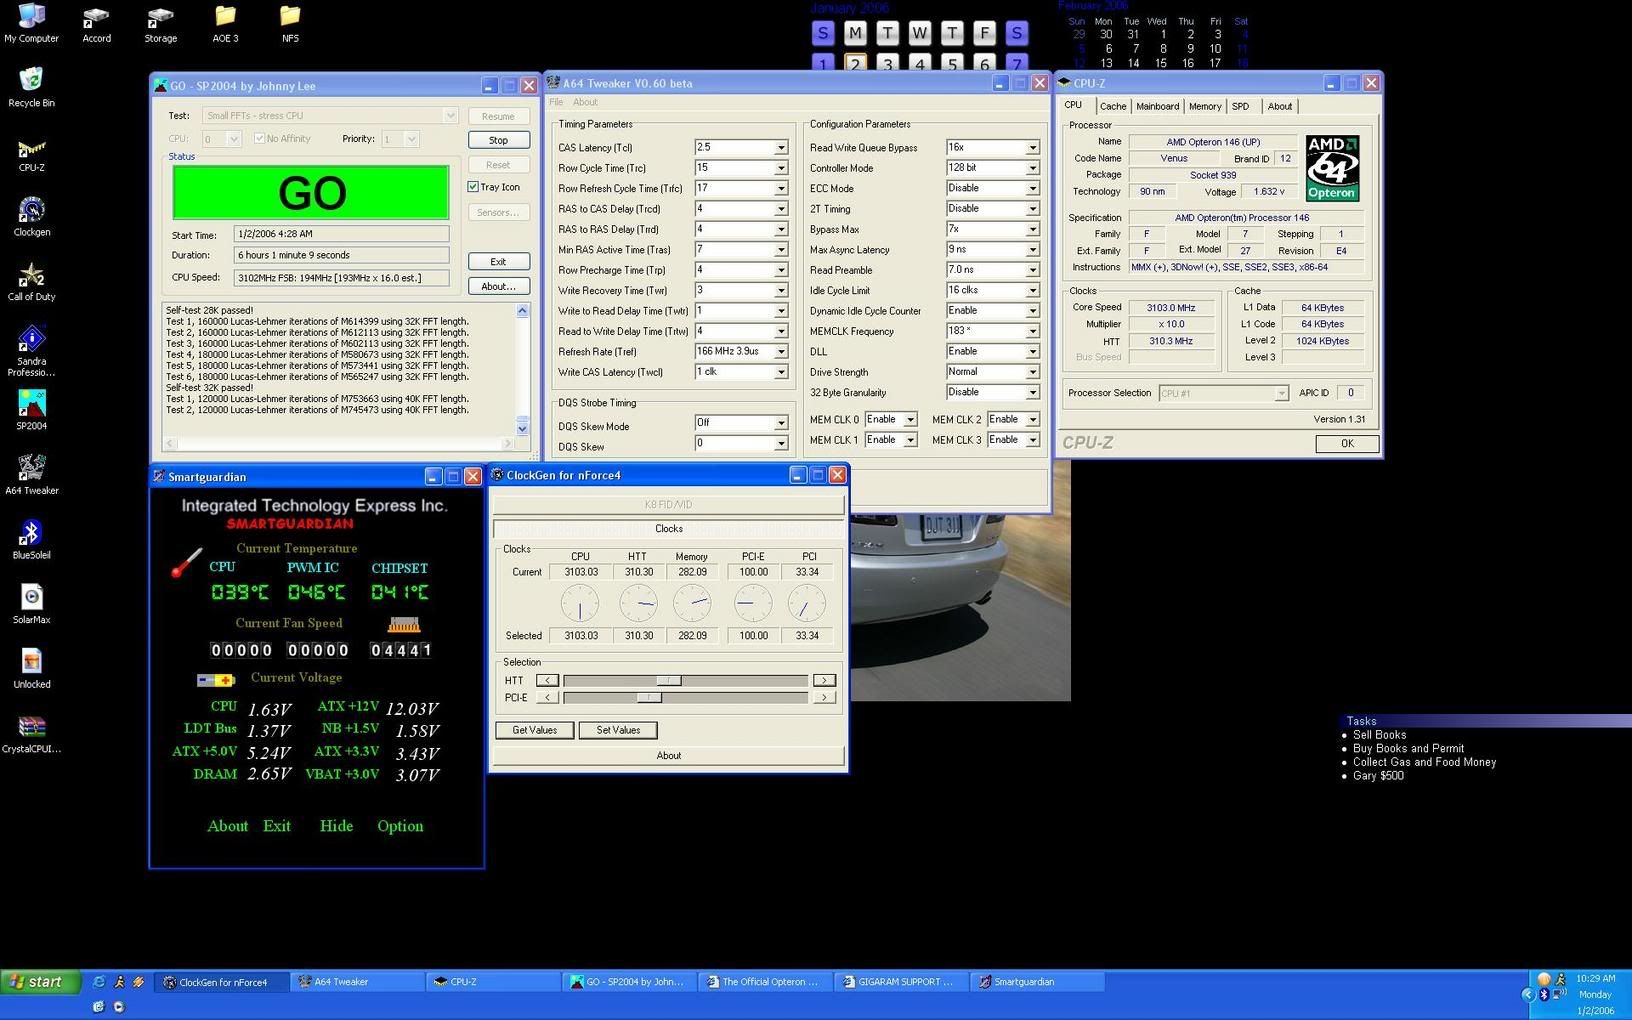
Task: Click the Exit link in Smartguardian
Action: tap(277, 826)
